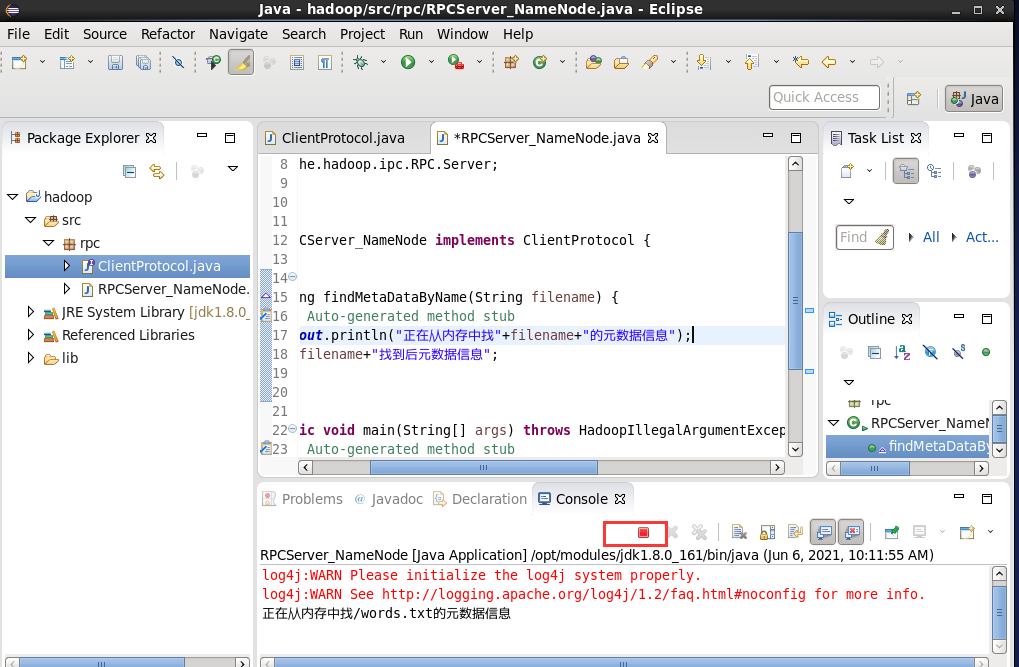
Task: Open the Javadoc tab
Action: pyautogui.click(x=389, y=499)
